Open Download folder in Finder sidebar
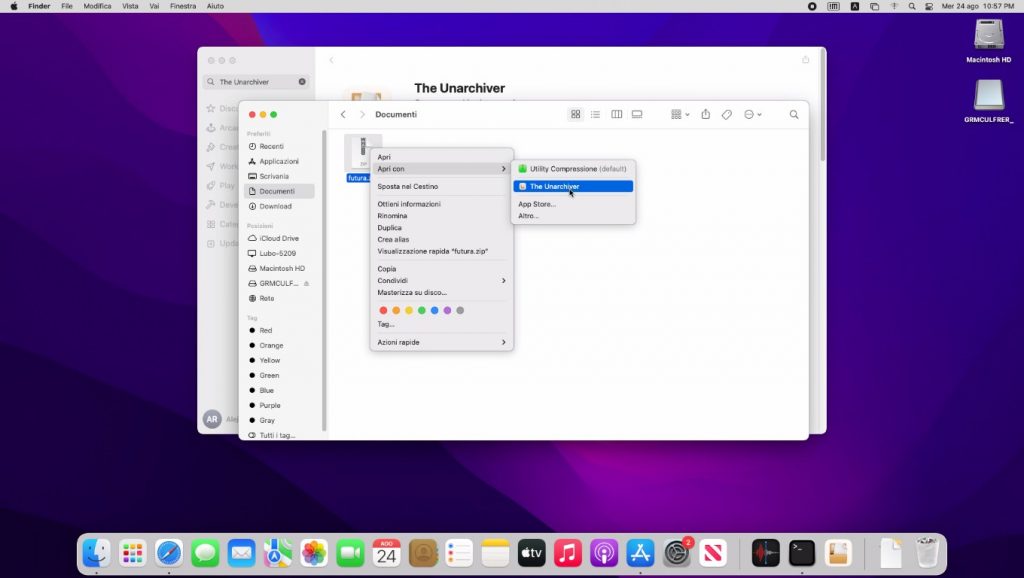 pyautogui.click(x=275, y=206)
